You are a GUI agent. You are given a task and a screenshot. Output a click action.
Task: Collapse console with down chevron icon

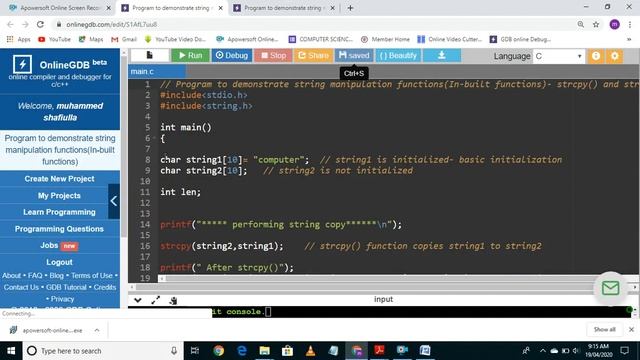tap(138, 300)
